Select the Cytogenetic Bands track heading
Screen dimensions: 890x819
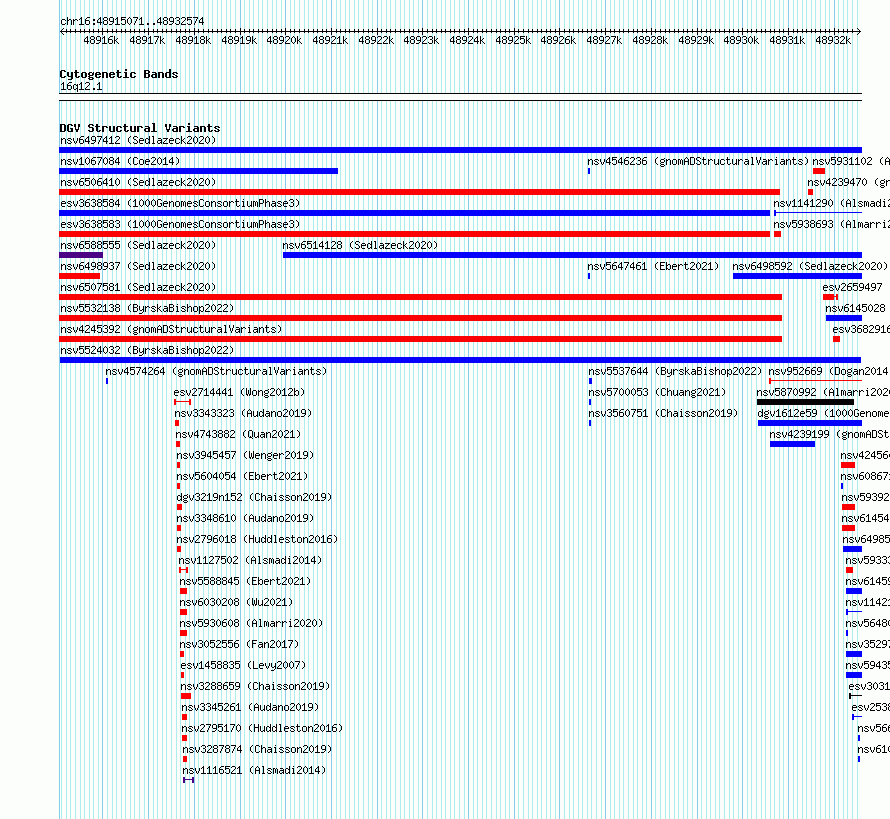[119, 74]
